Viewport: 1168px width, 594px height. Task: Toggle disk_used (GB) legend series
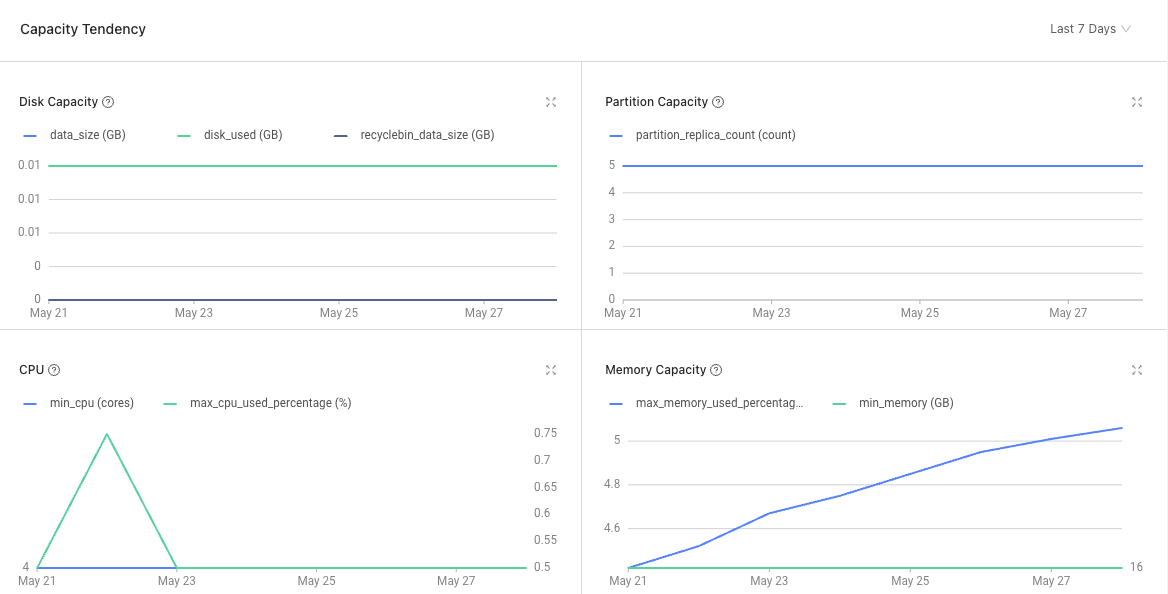pyautogui.click(x=229, y=136)
